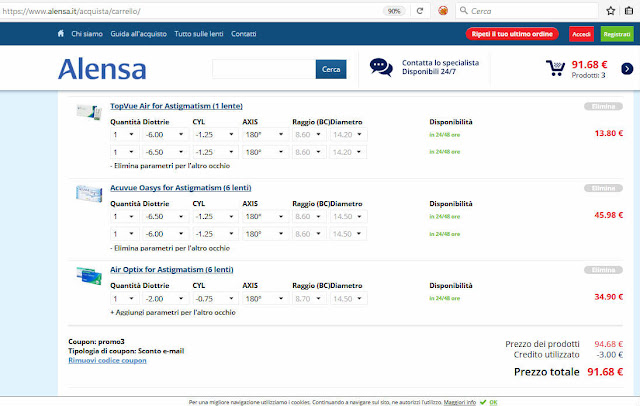Click the 90% zoom indicator in address bar

(x=394, y=11)
